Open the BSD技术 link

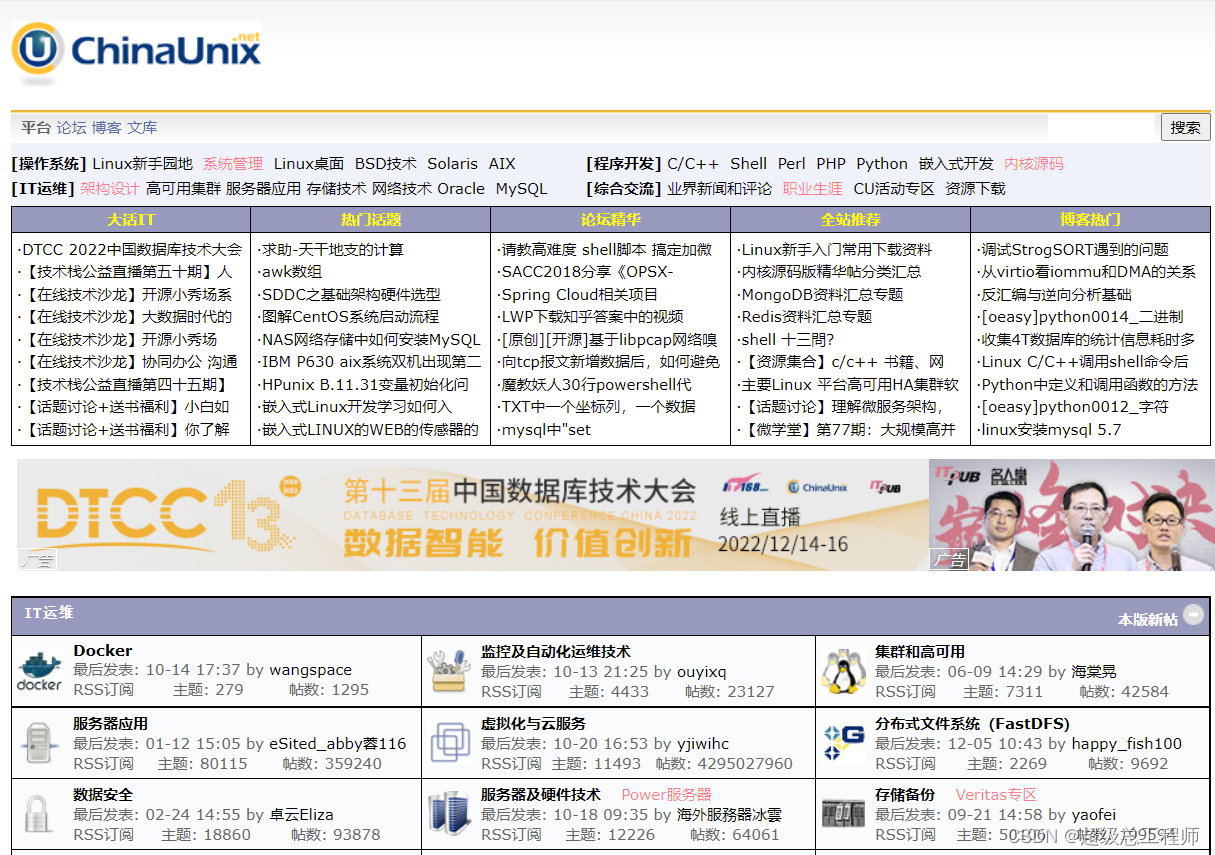coord(385,164)
